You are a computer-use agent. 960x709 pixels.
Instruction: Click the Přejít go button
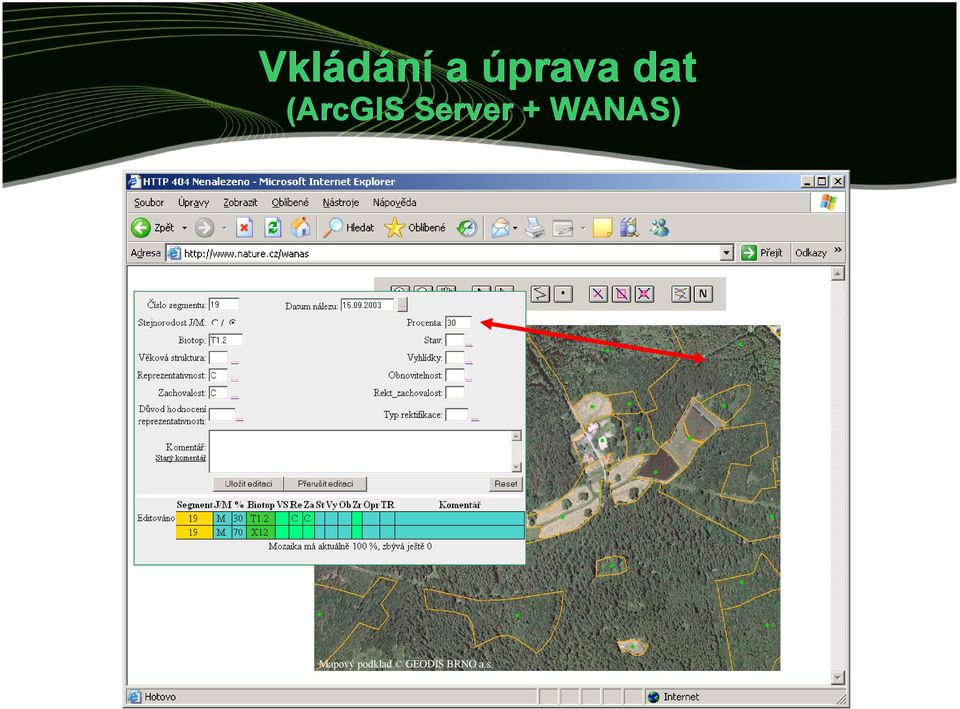(762, 253)
